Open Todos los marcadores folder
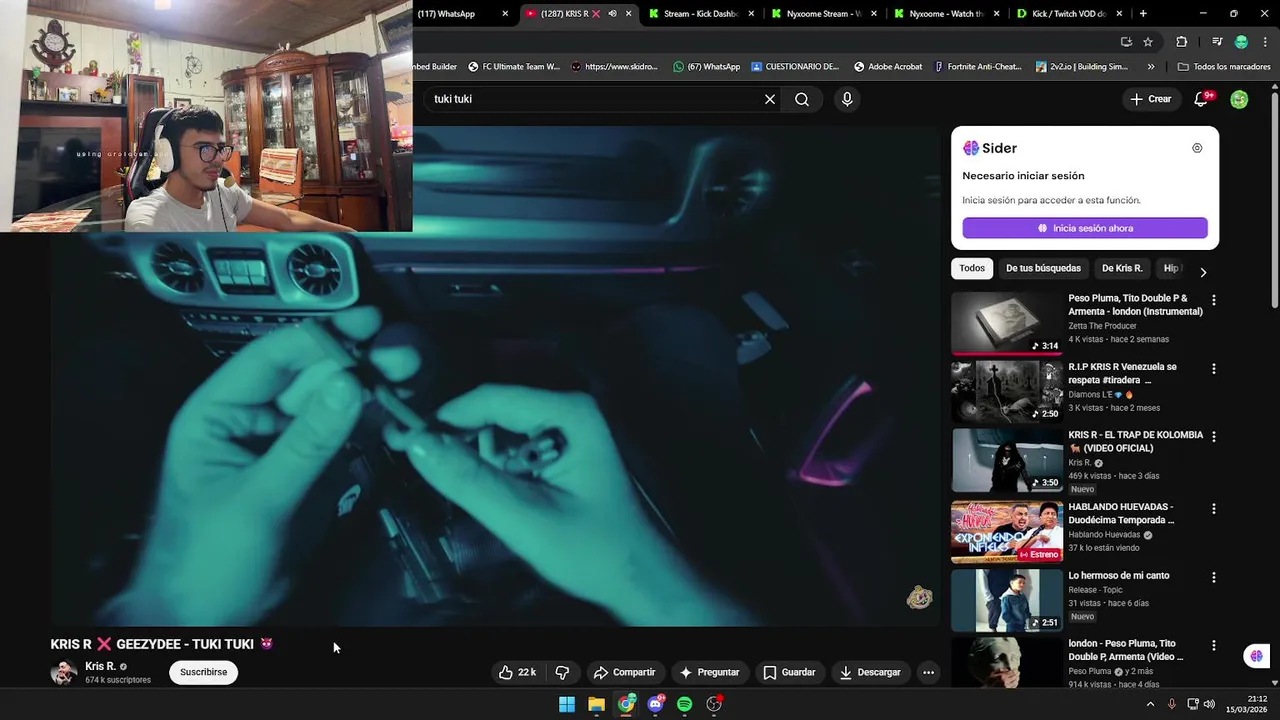 pos(1224,67)
